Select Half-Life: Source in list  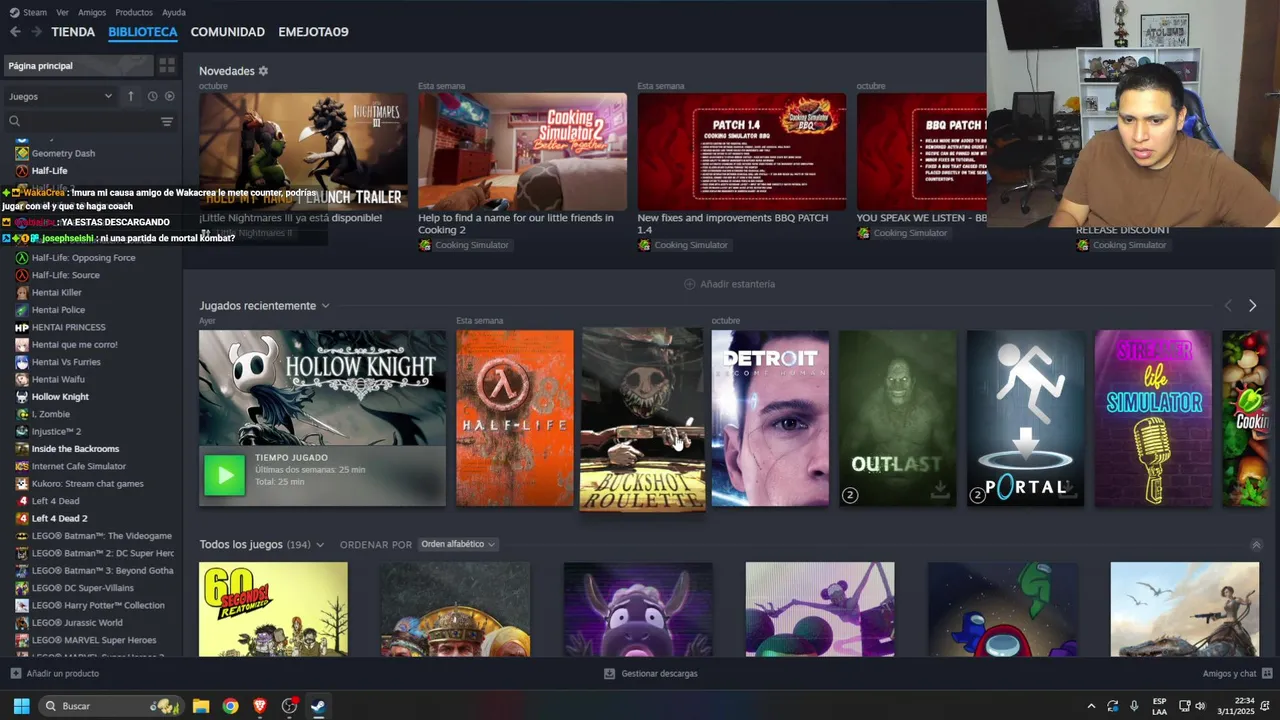65,275
